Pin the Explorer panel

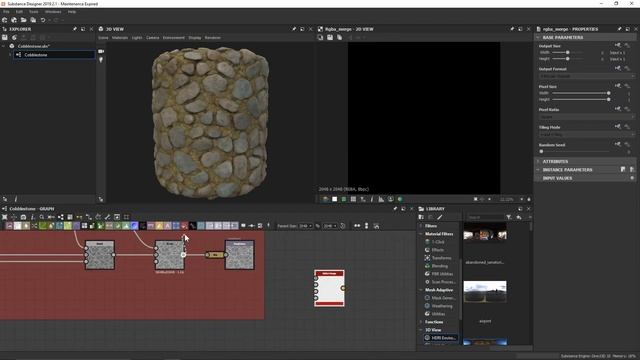point(75,29)
